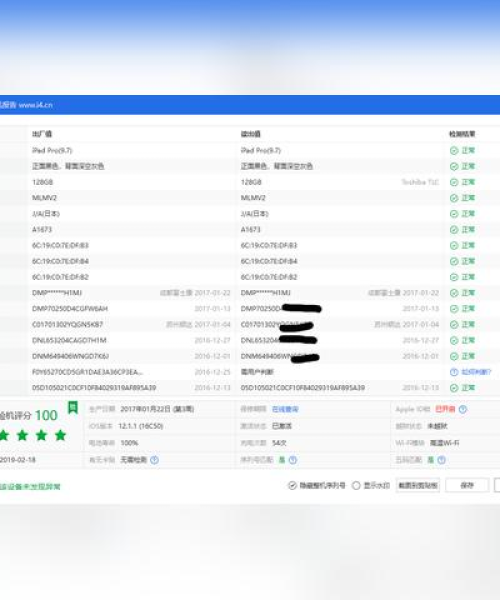Click the battery life value 100%
Image resolution: width=500 pixels, height=600 pixels.
129,443
